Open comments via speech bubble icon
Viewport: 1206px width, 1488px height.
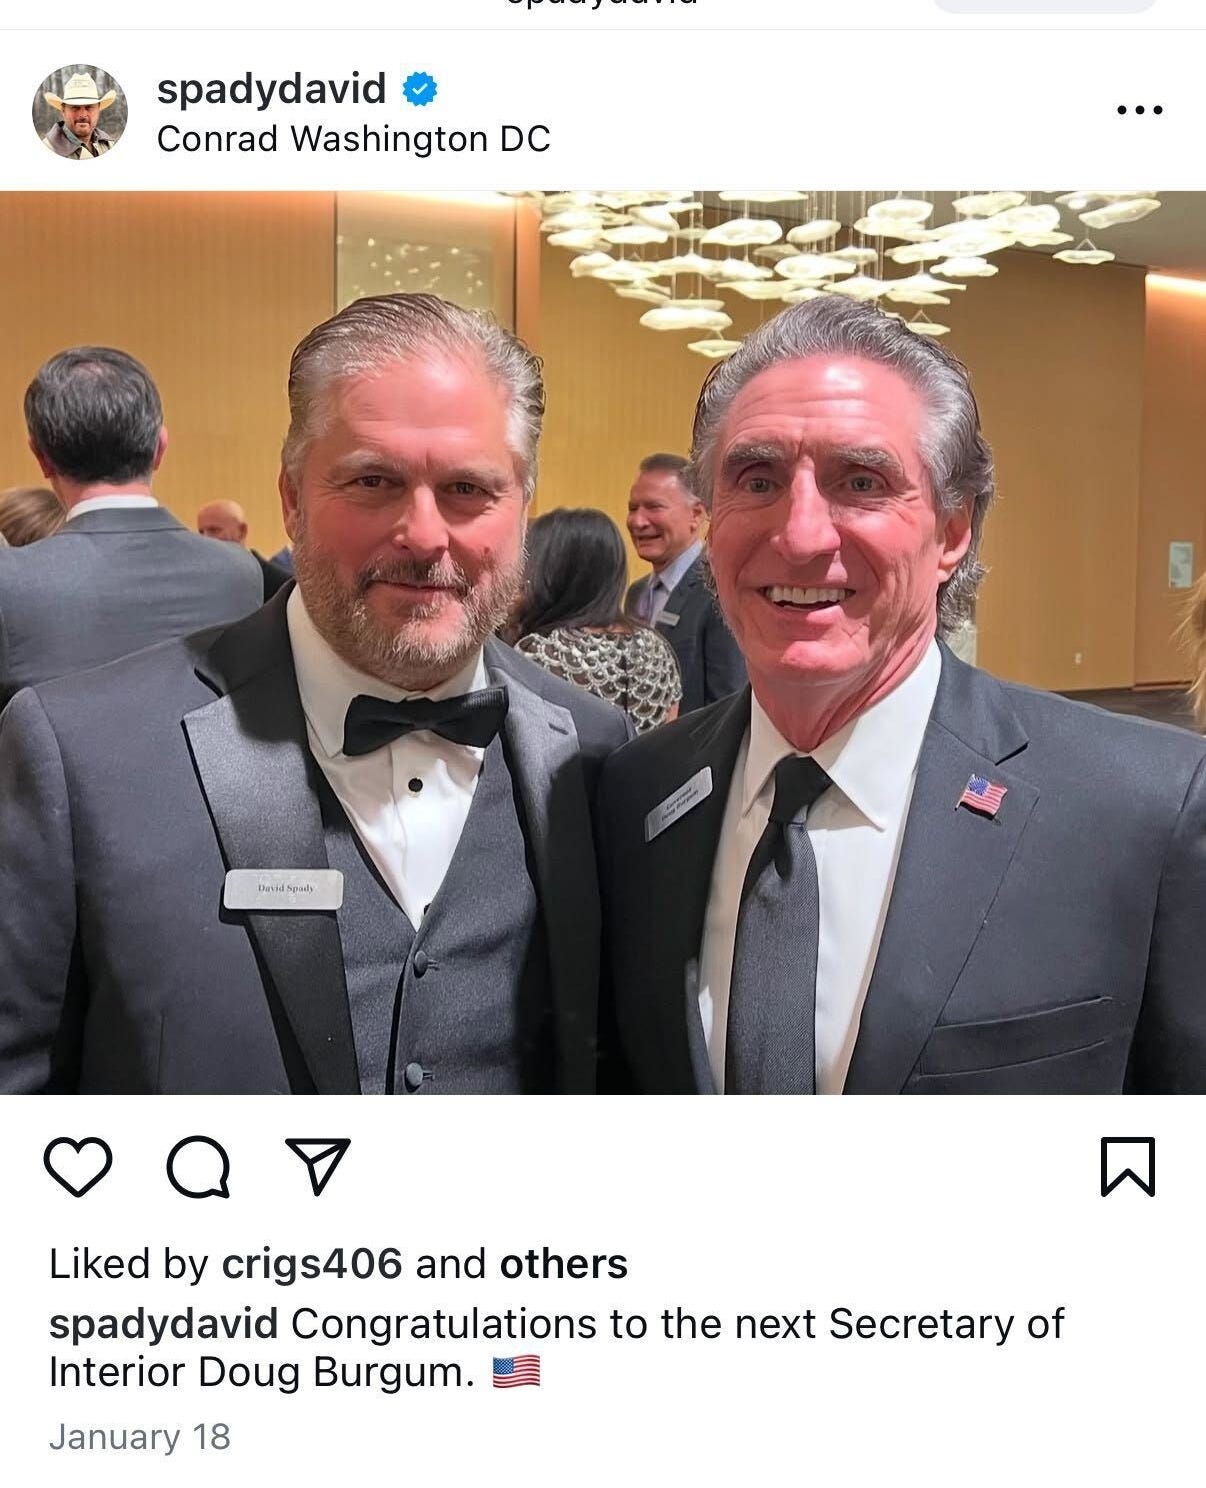point(198,1167)
